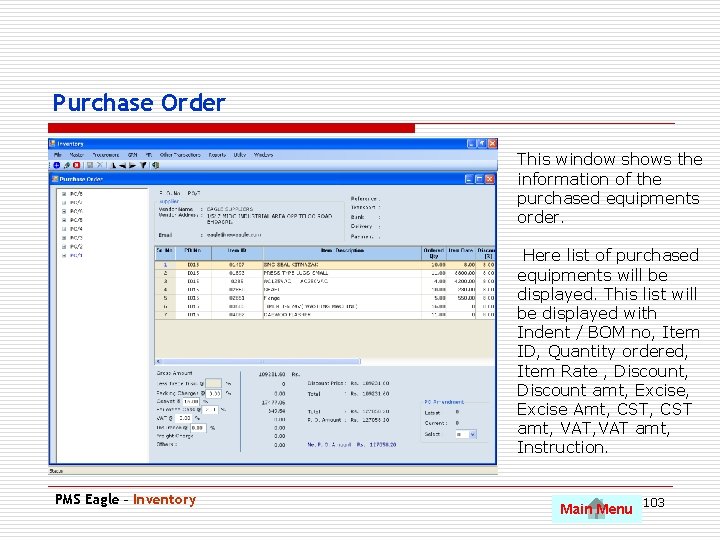The width and height of the screenshot is (720, 540).
Task: Click the Item Description column header
Action: [343, 253]
